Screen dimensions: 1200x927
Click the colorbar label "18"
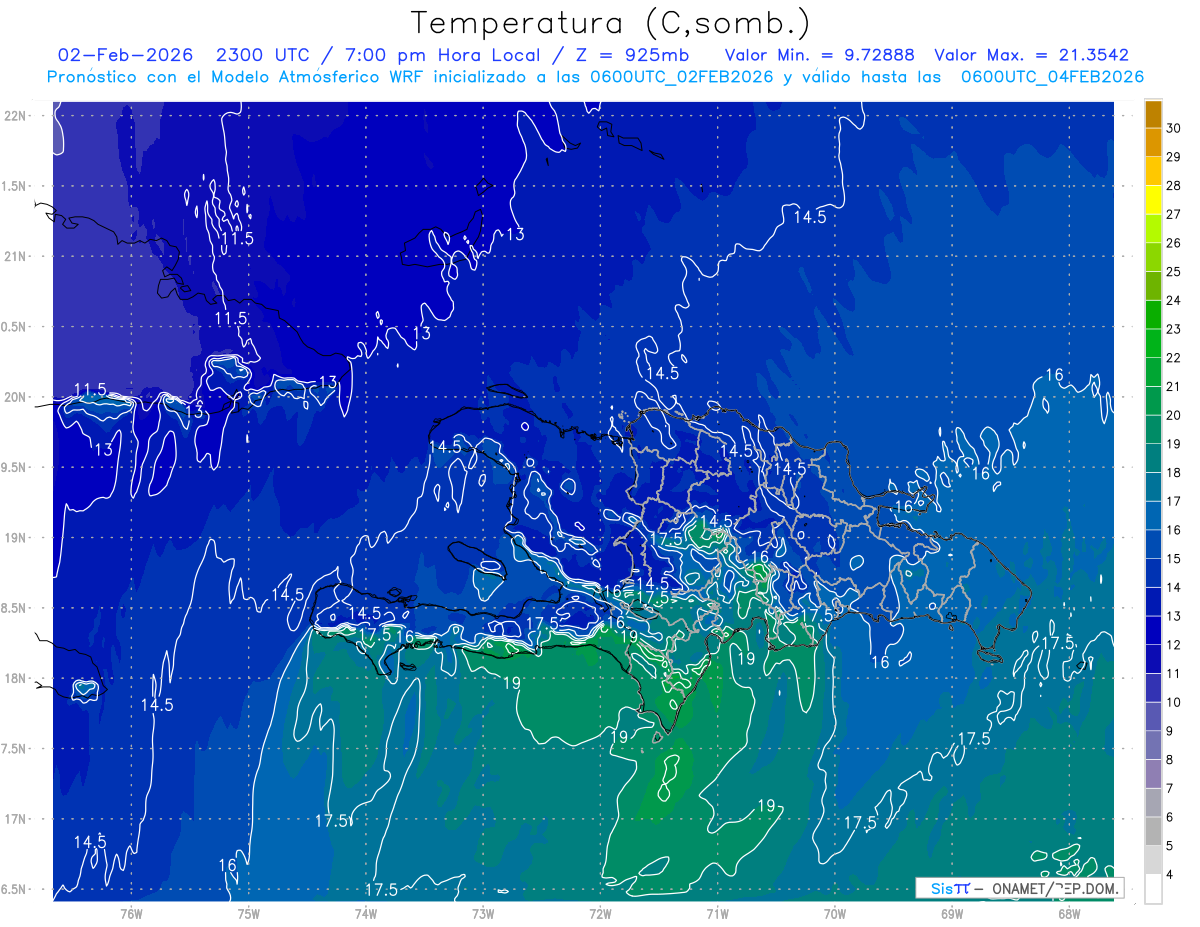pos(1174,473)
